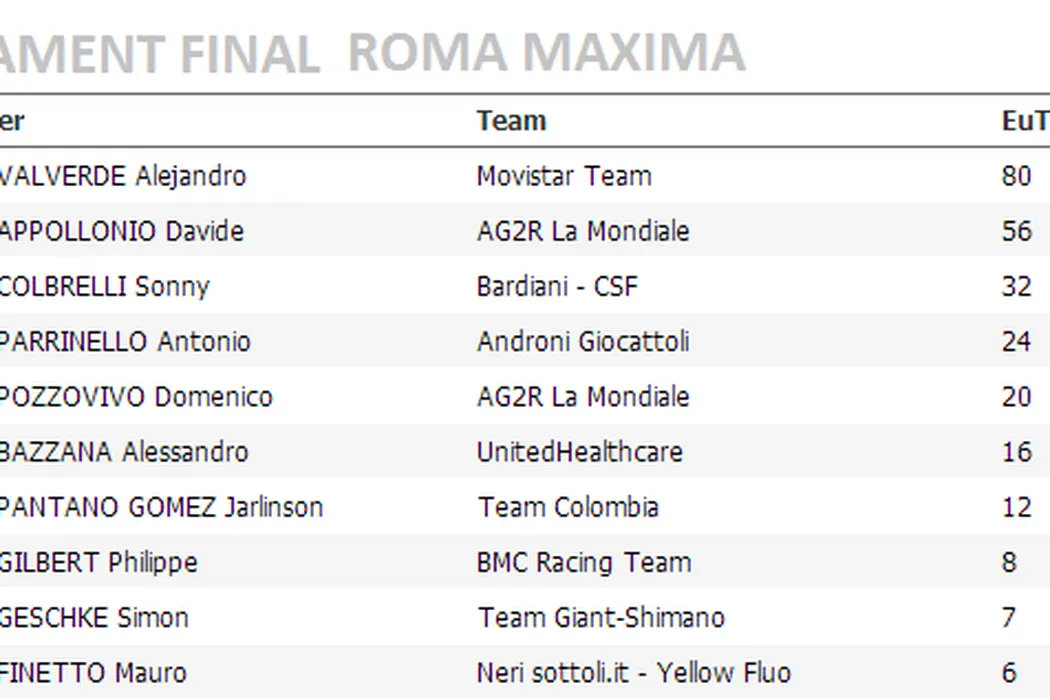Click COLBRELLI Sonny rider name

104,286
